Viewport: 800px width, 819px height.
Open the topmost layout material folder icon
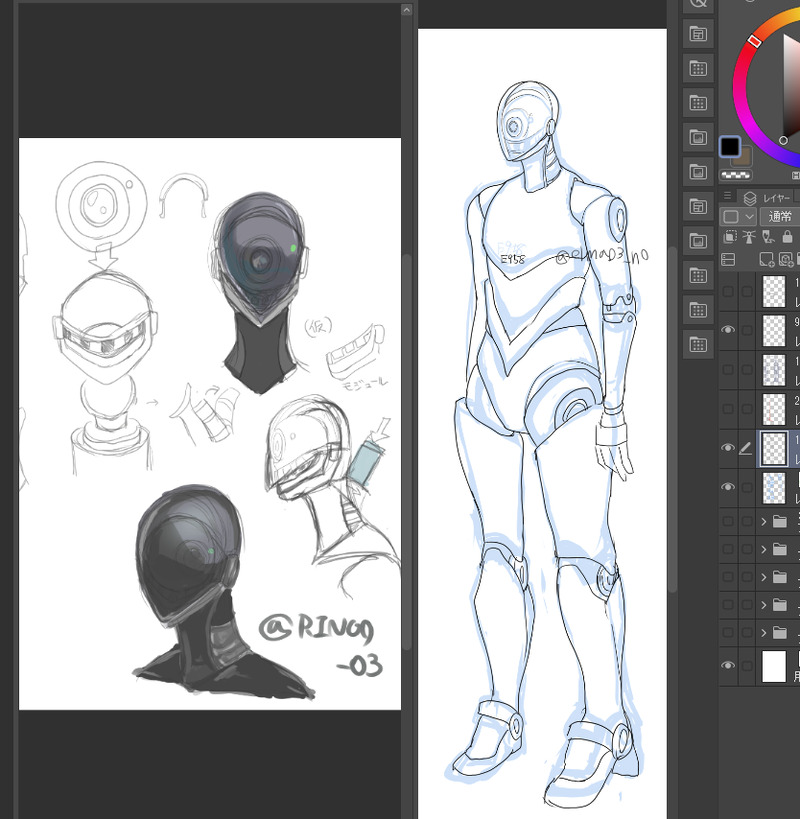point(698,34)
